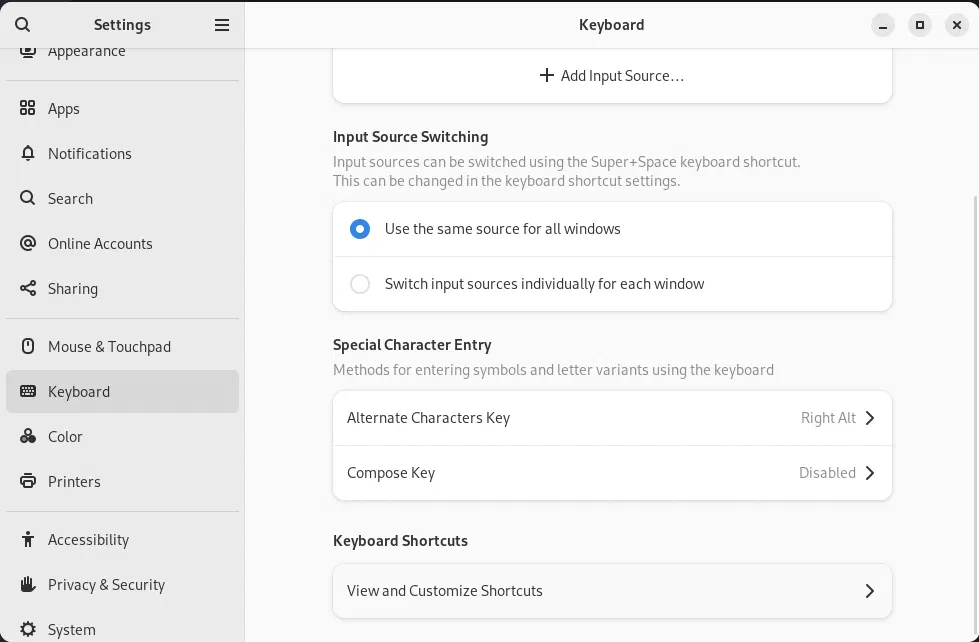Click Add Input Source button
This screenshot has height=642, width=979.
click(612, 76)
